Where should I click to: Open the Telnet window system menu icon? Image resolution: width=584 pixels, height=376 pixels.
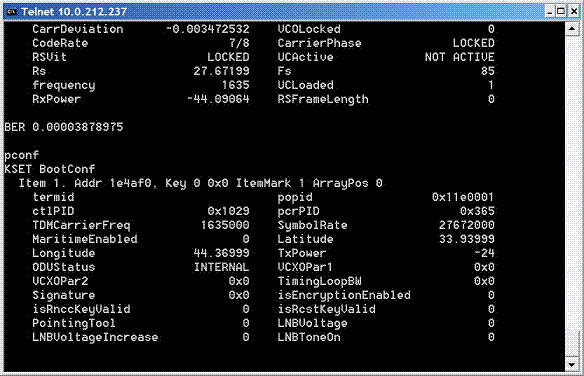12,12
